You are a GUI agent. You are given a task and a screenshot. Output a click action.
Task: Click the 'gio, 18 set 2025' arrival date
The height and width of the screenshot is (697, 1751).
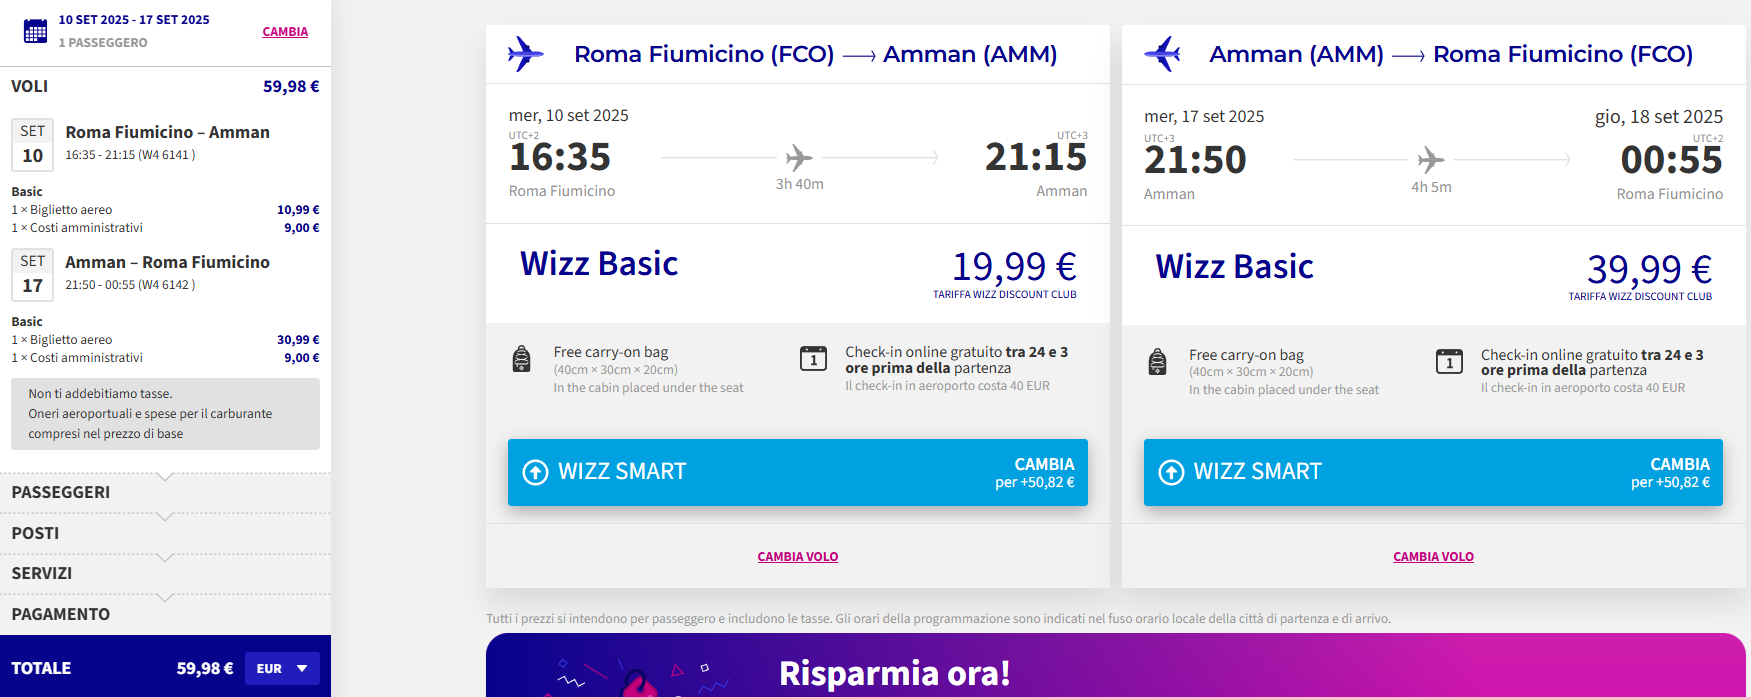click(x=1659, y=117)
